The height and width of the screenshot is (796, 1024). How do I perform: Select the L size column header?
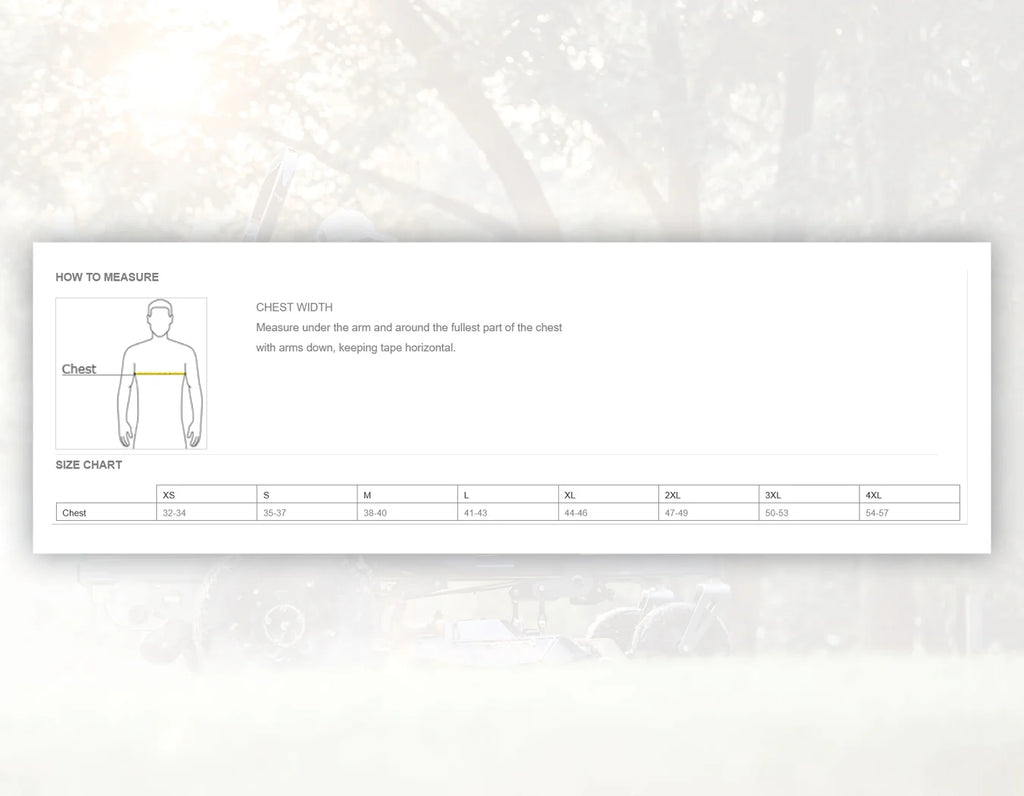click(x=467, y=495)
